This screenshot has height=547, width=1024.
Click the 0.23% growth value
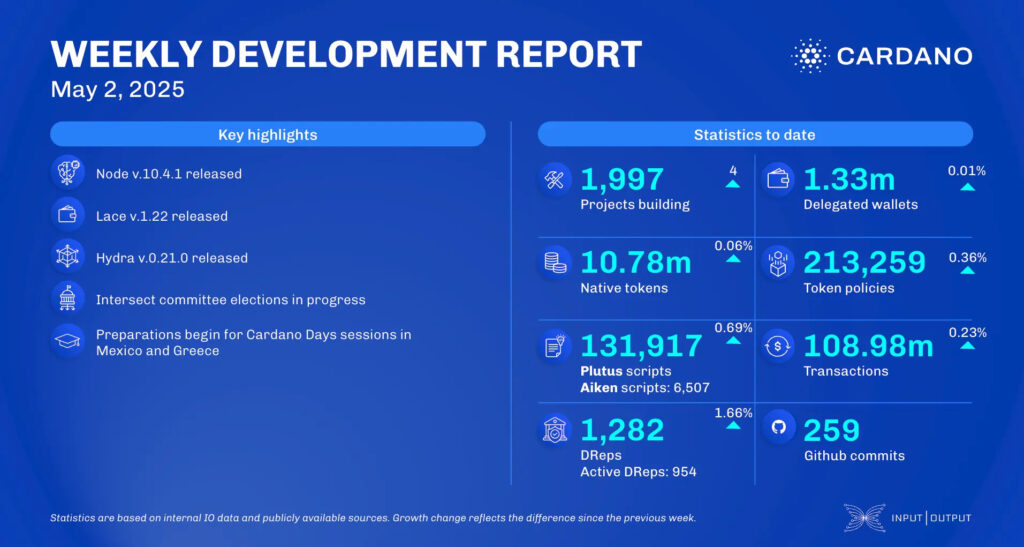tap(967, 332)
